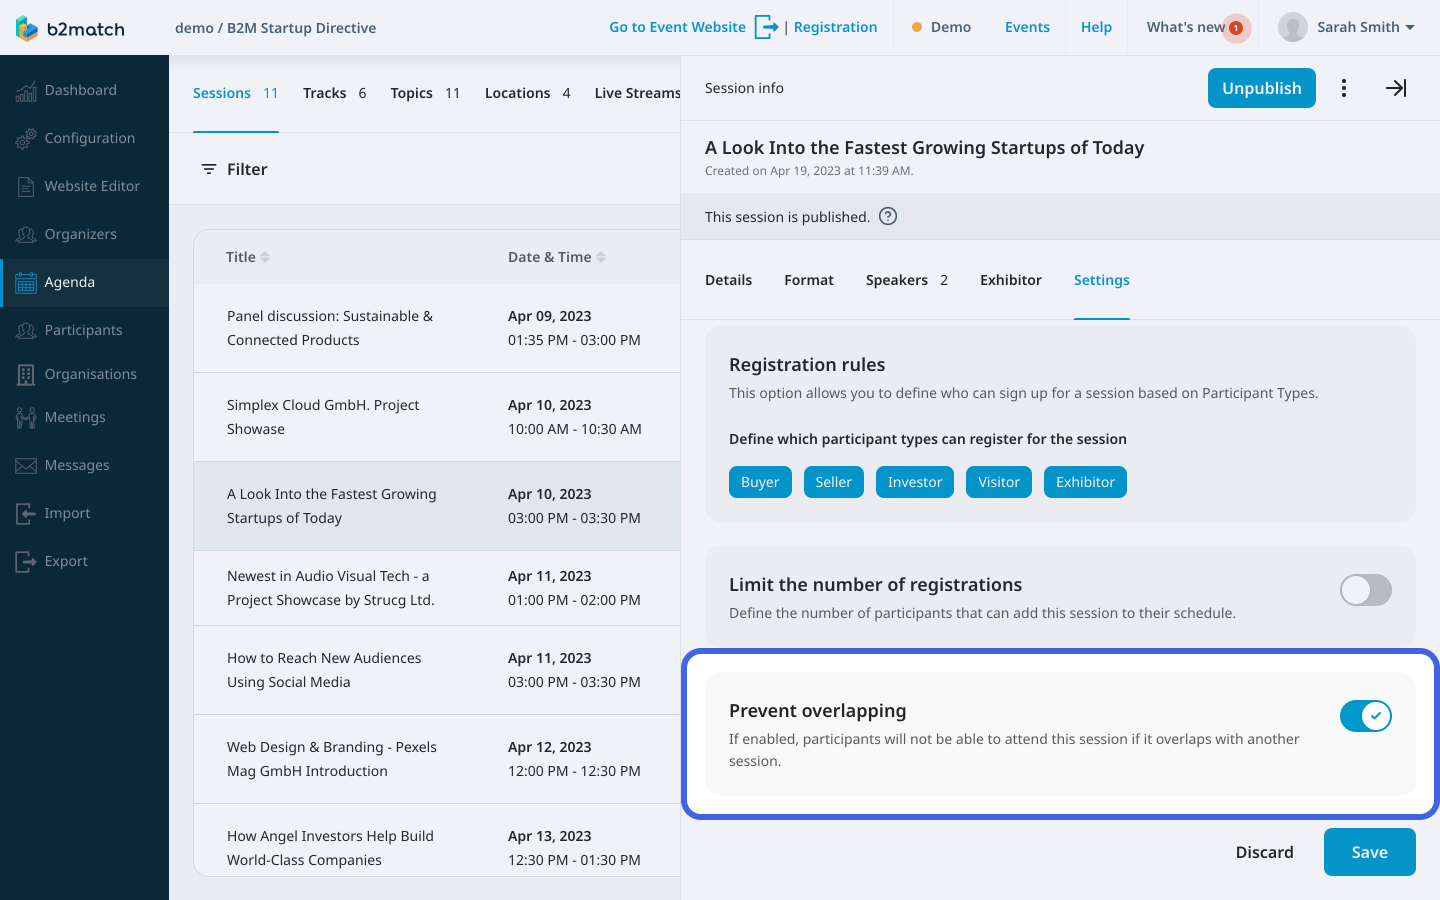
Task: Disable the Prevent overlapping toggle
Action: (1365, 716)
